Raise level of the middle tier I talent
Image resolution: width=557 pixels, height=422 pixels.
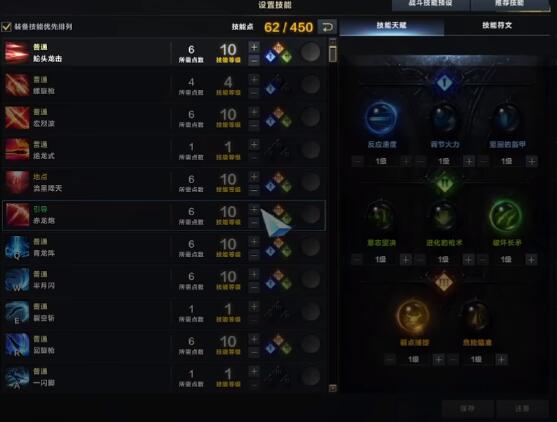[469, 162]
